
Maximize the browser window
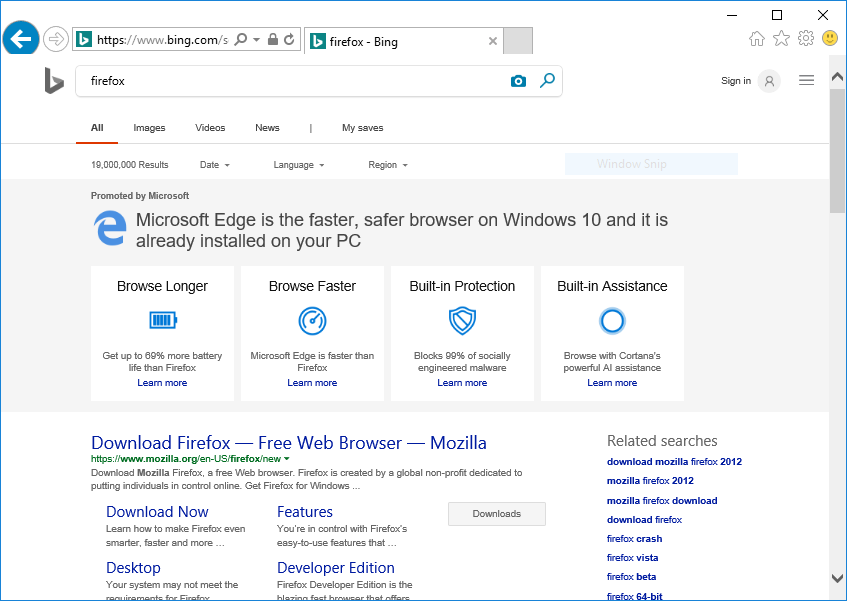coord(777,15)
